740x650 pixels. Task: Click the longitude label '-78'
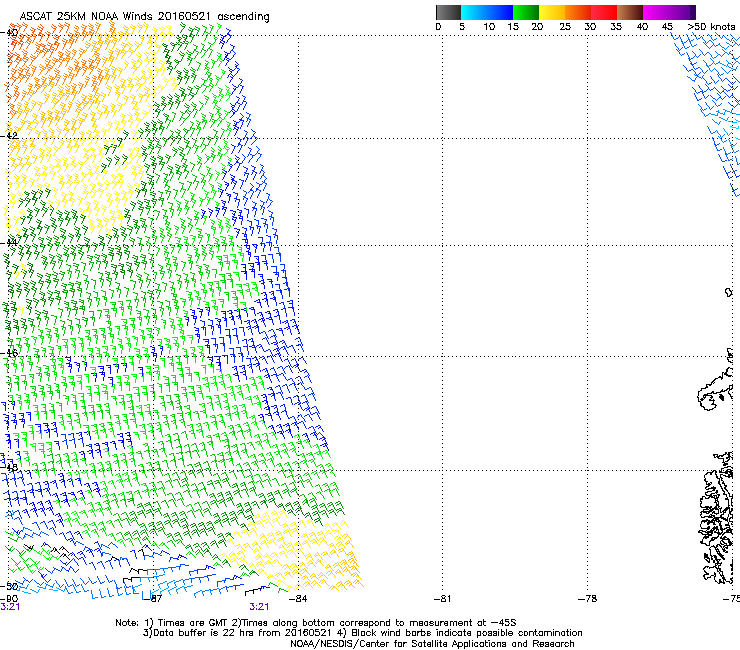[x=588, y=599]
